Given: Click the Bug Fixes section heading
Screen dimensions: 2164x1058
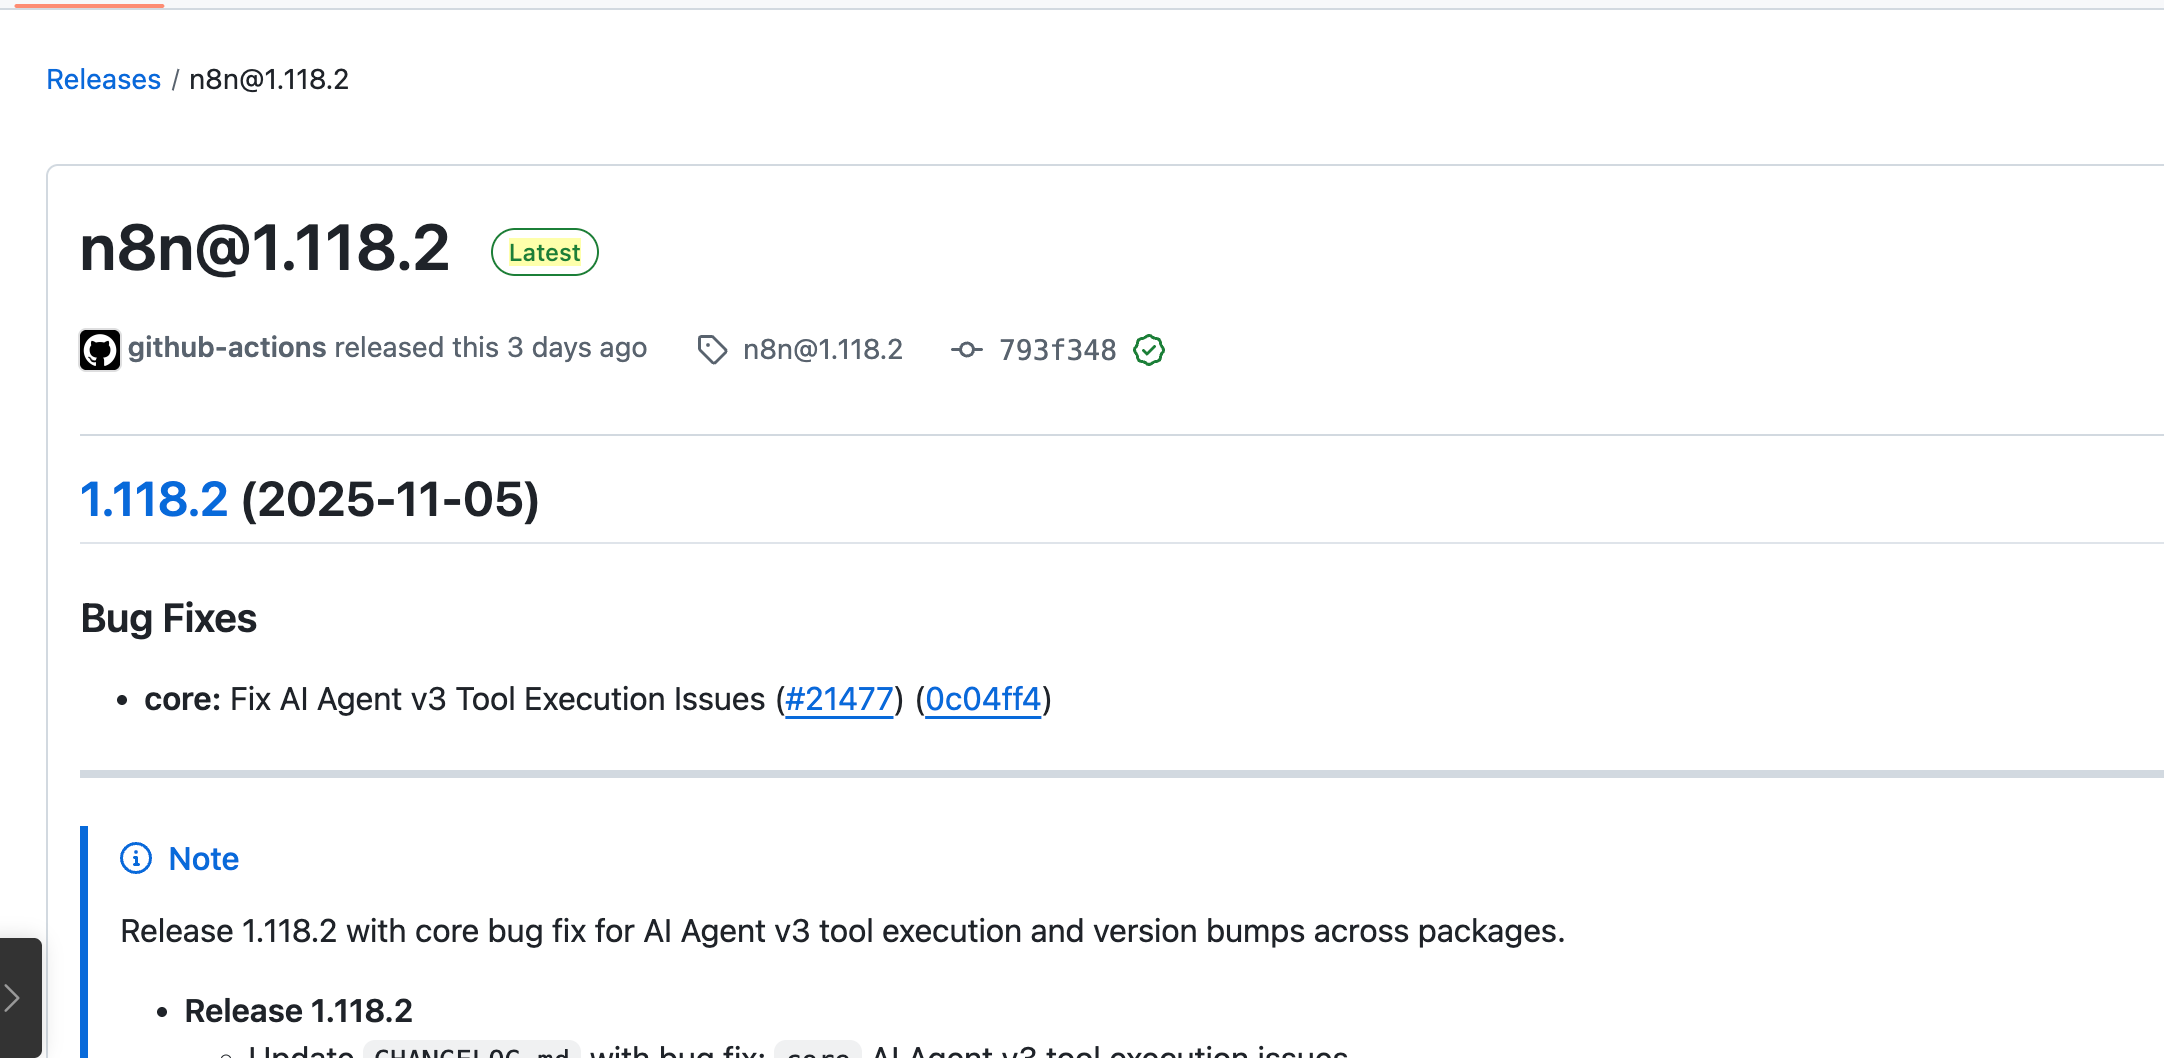Looking at the screenshot, I should (169, 618).
